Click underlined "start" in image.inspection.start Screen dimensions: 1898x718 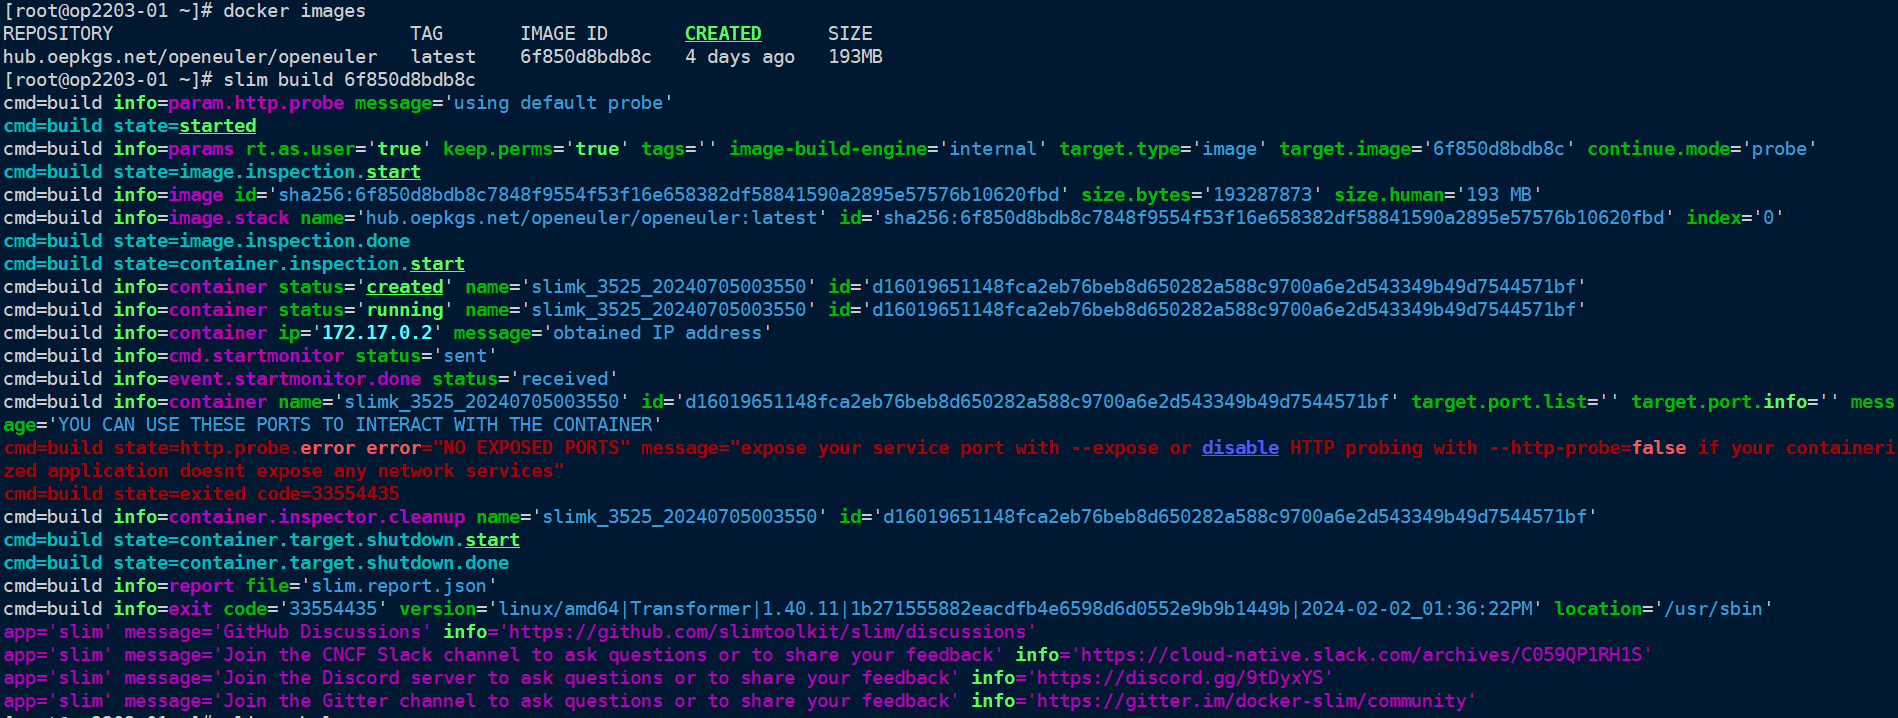[393, 172]
